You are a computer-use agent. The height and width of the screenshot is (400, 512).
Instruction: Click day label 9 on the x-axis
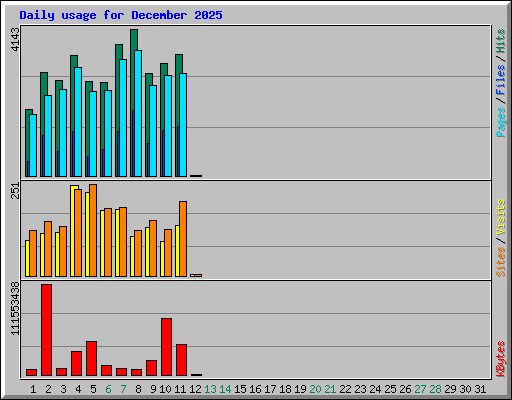(x=153, y=389)
